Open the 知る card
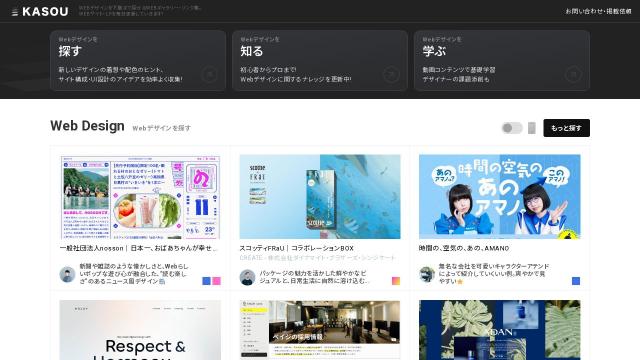640x360 pixels. [320, 60]
